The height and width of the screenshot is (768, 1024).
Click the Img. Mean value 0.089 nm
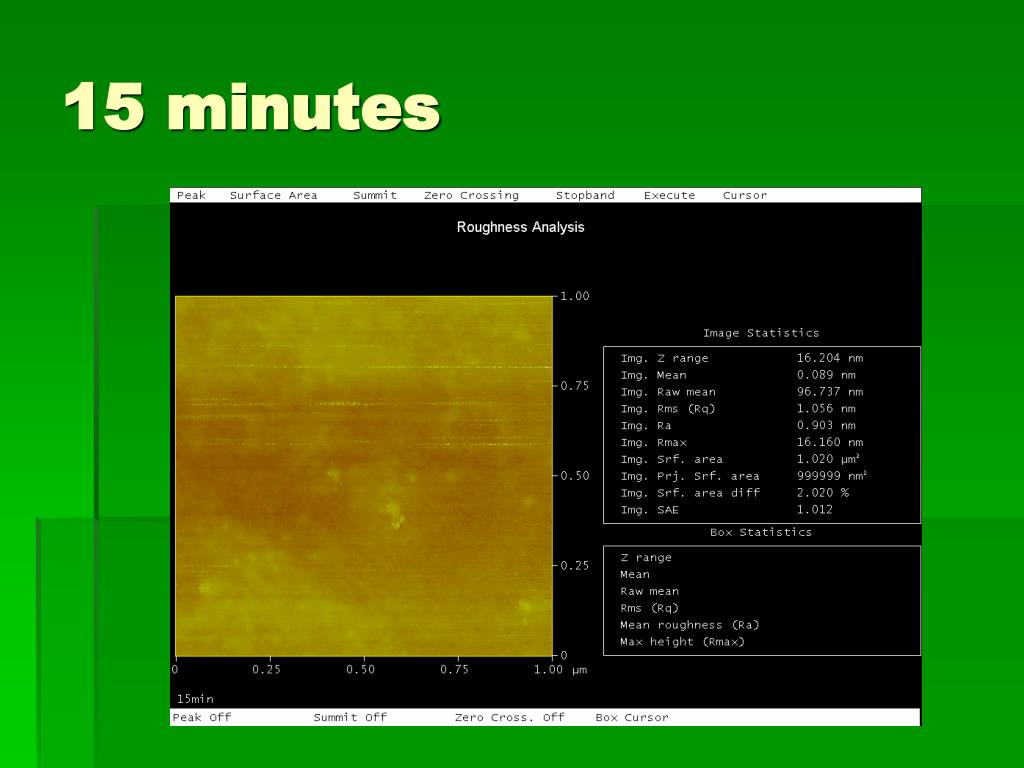point(826,375)
